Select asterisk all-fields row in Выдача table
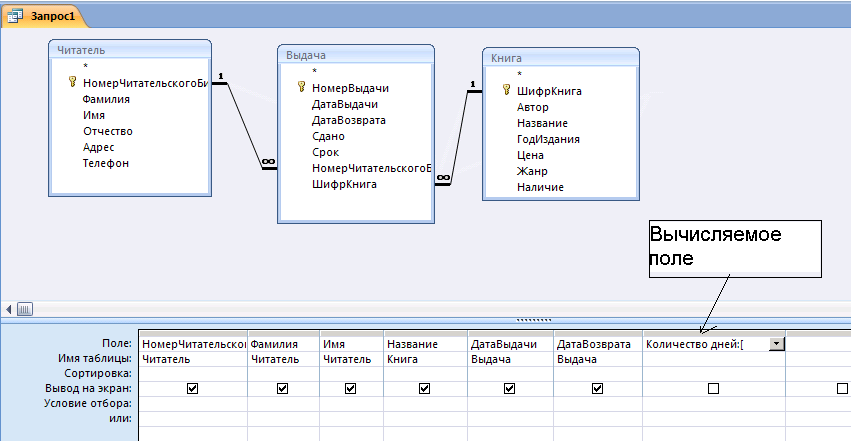Screen dimensions: 851x441 coord(314,72)
